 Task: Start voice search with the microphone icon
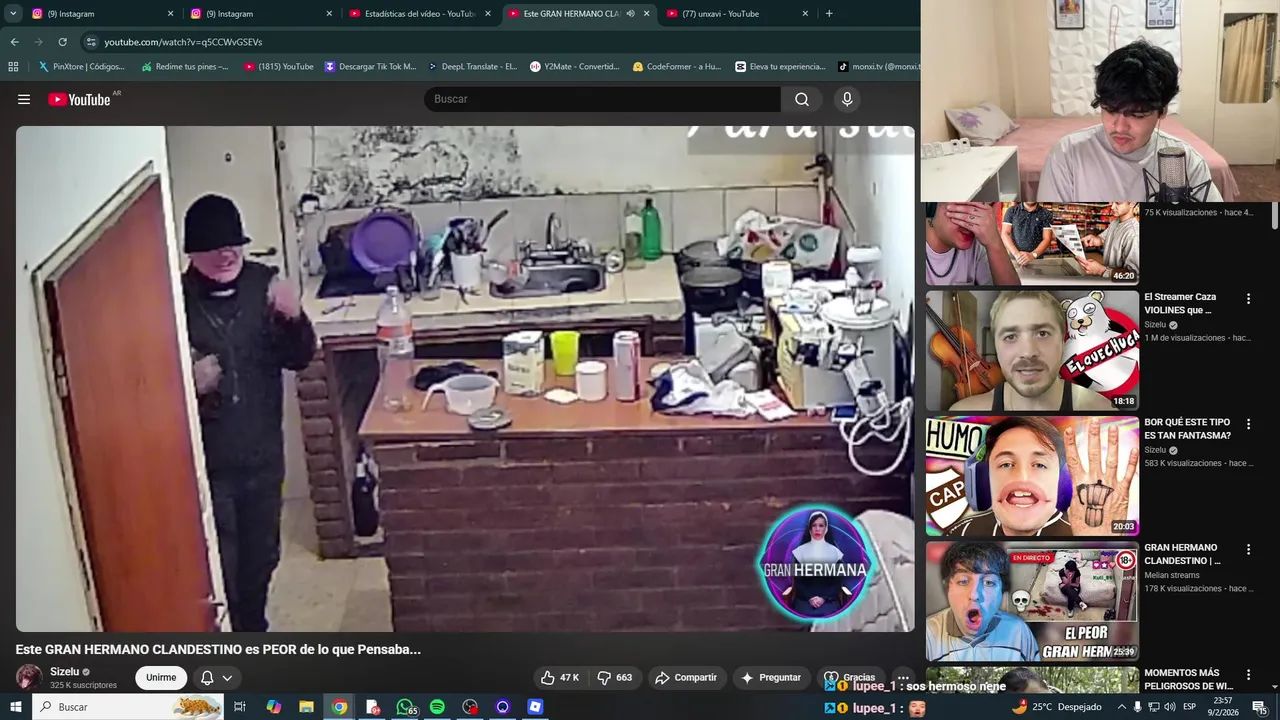(x=847, y=99)
